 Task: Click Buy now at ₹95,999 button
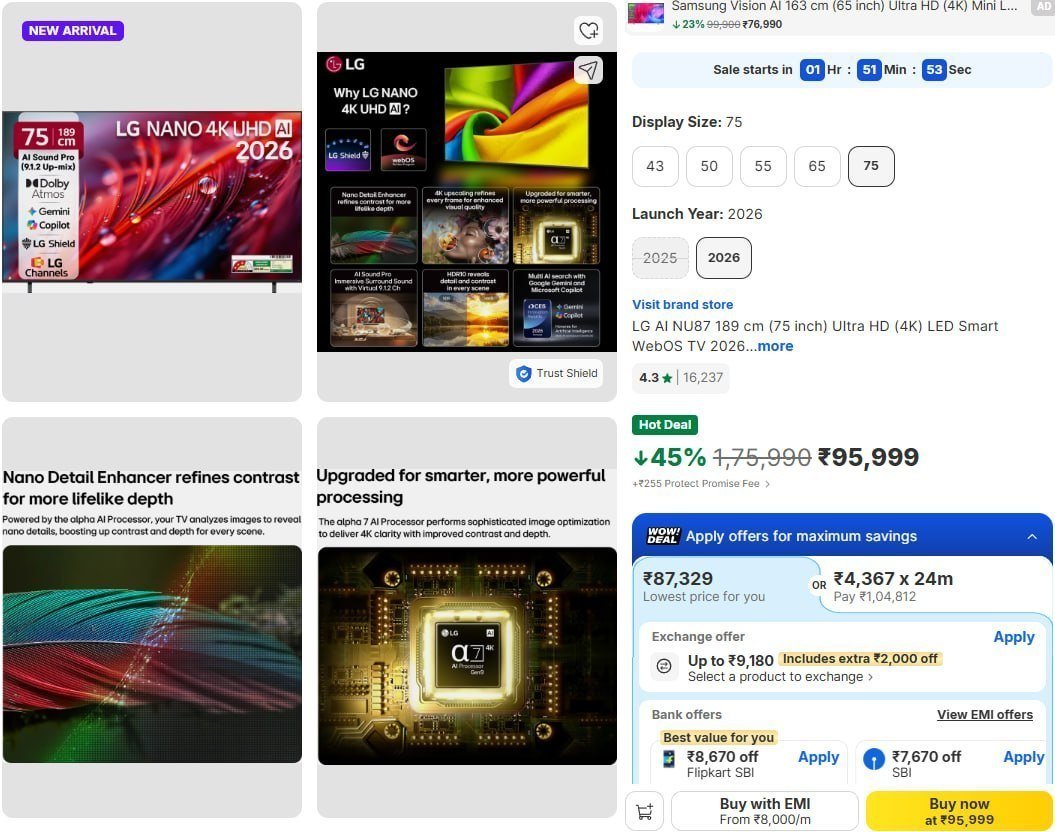(959, 811)
